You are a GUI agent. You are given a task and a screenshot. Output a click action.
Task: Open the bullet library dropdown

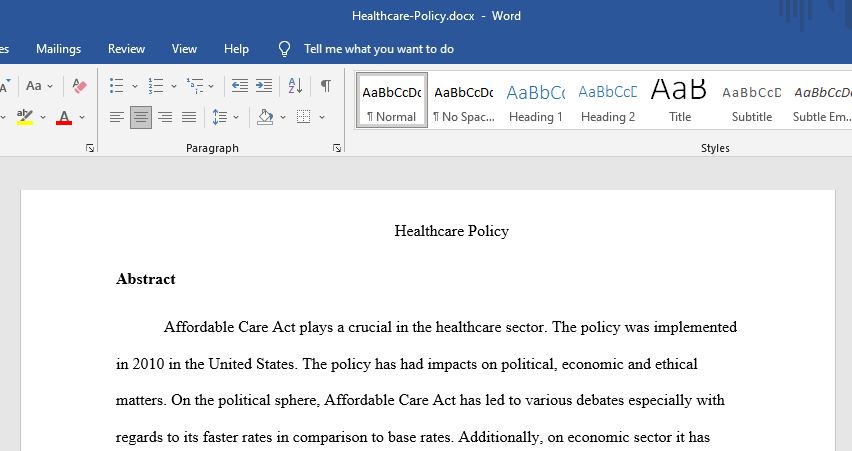(x=135, y=86)
